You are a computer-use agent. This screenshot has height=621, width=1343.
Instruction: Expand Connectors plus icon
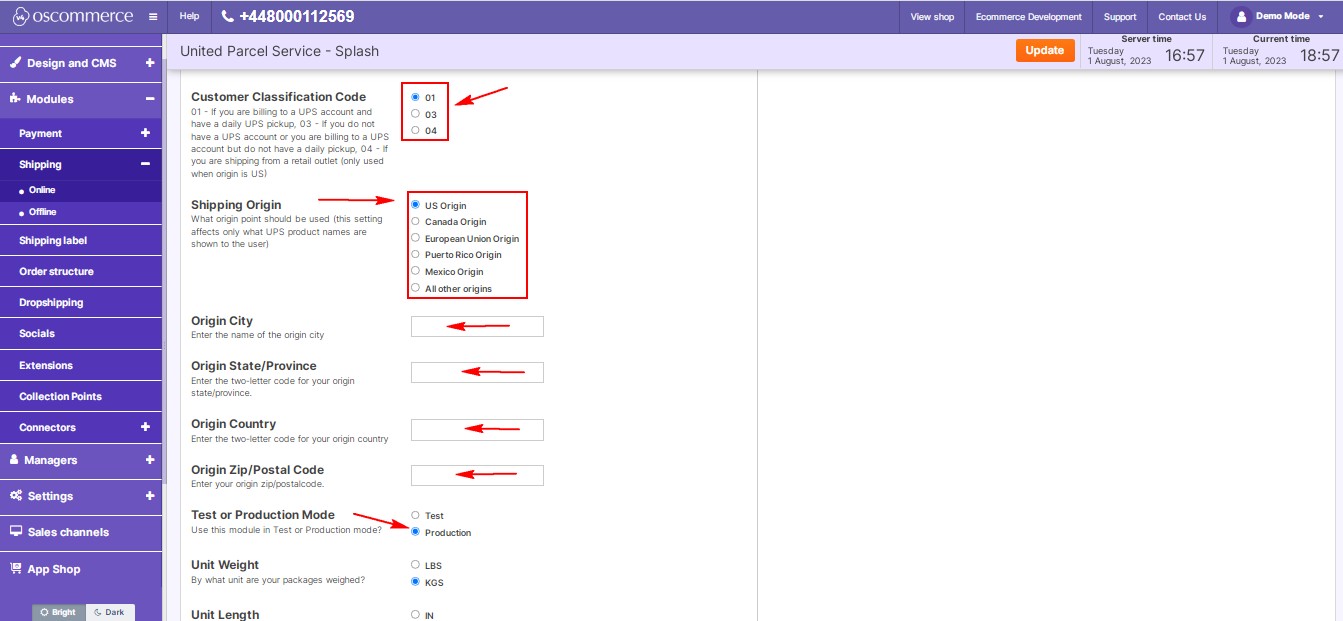coord(145,427)
